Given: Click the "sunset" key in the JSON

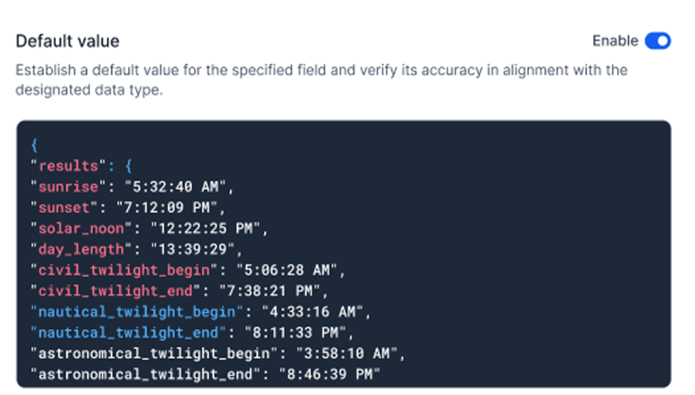Looking at the screenshot, I should (x=64, y=207).
